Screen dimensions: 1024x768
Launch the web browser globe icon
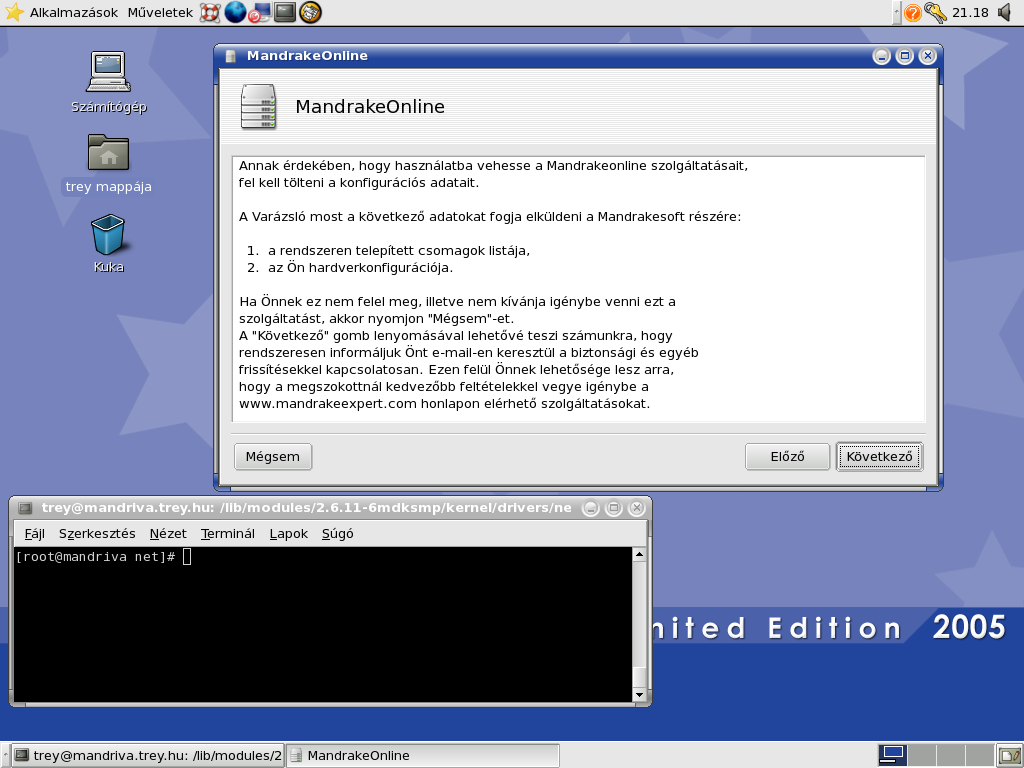tap(235, 12)
